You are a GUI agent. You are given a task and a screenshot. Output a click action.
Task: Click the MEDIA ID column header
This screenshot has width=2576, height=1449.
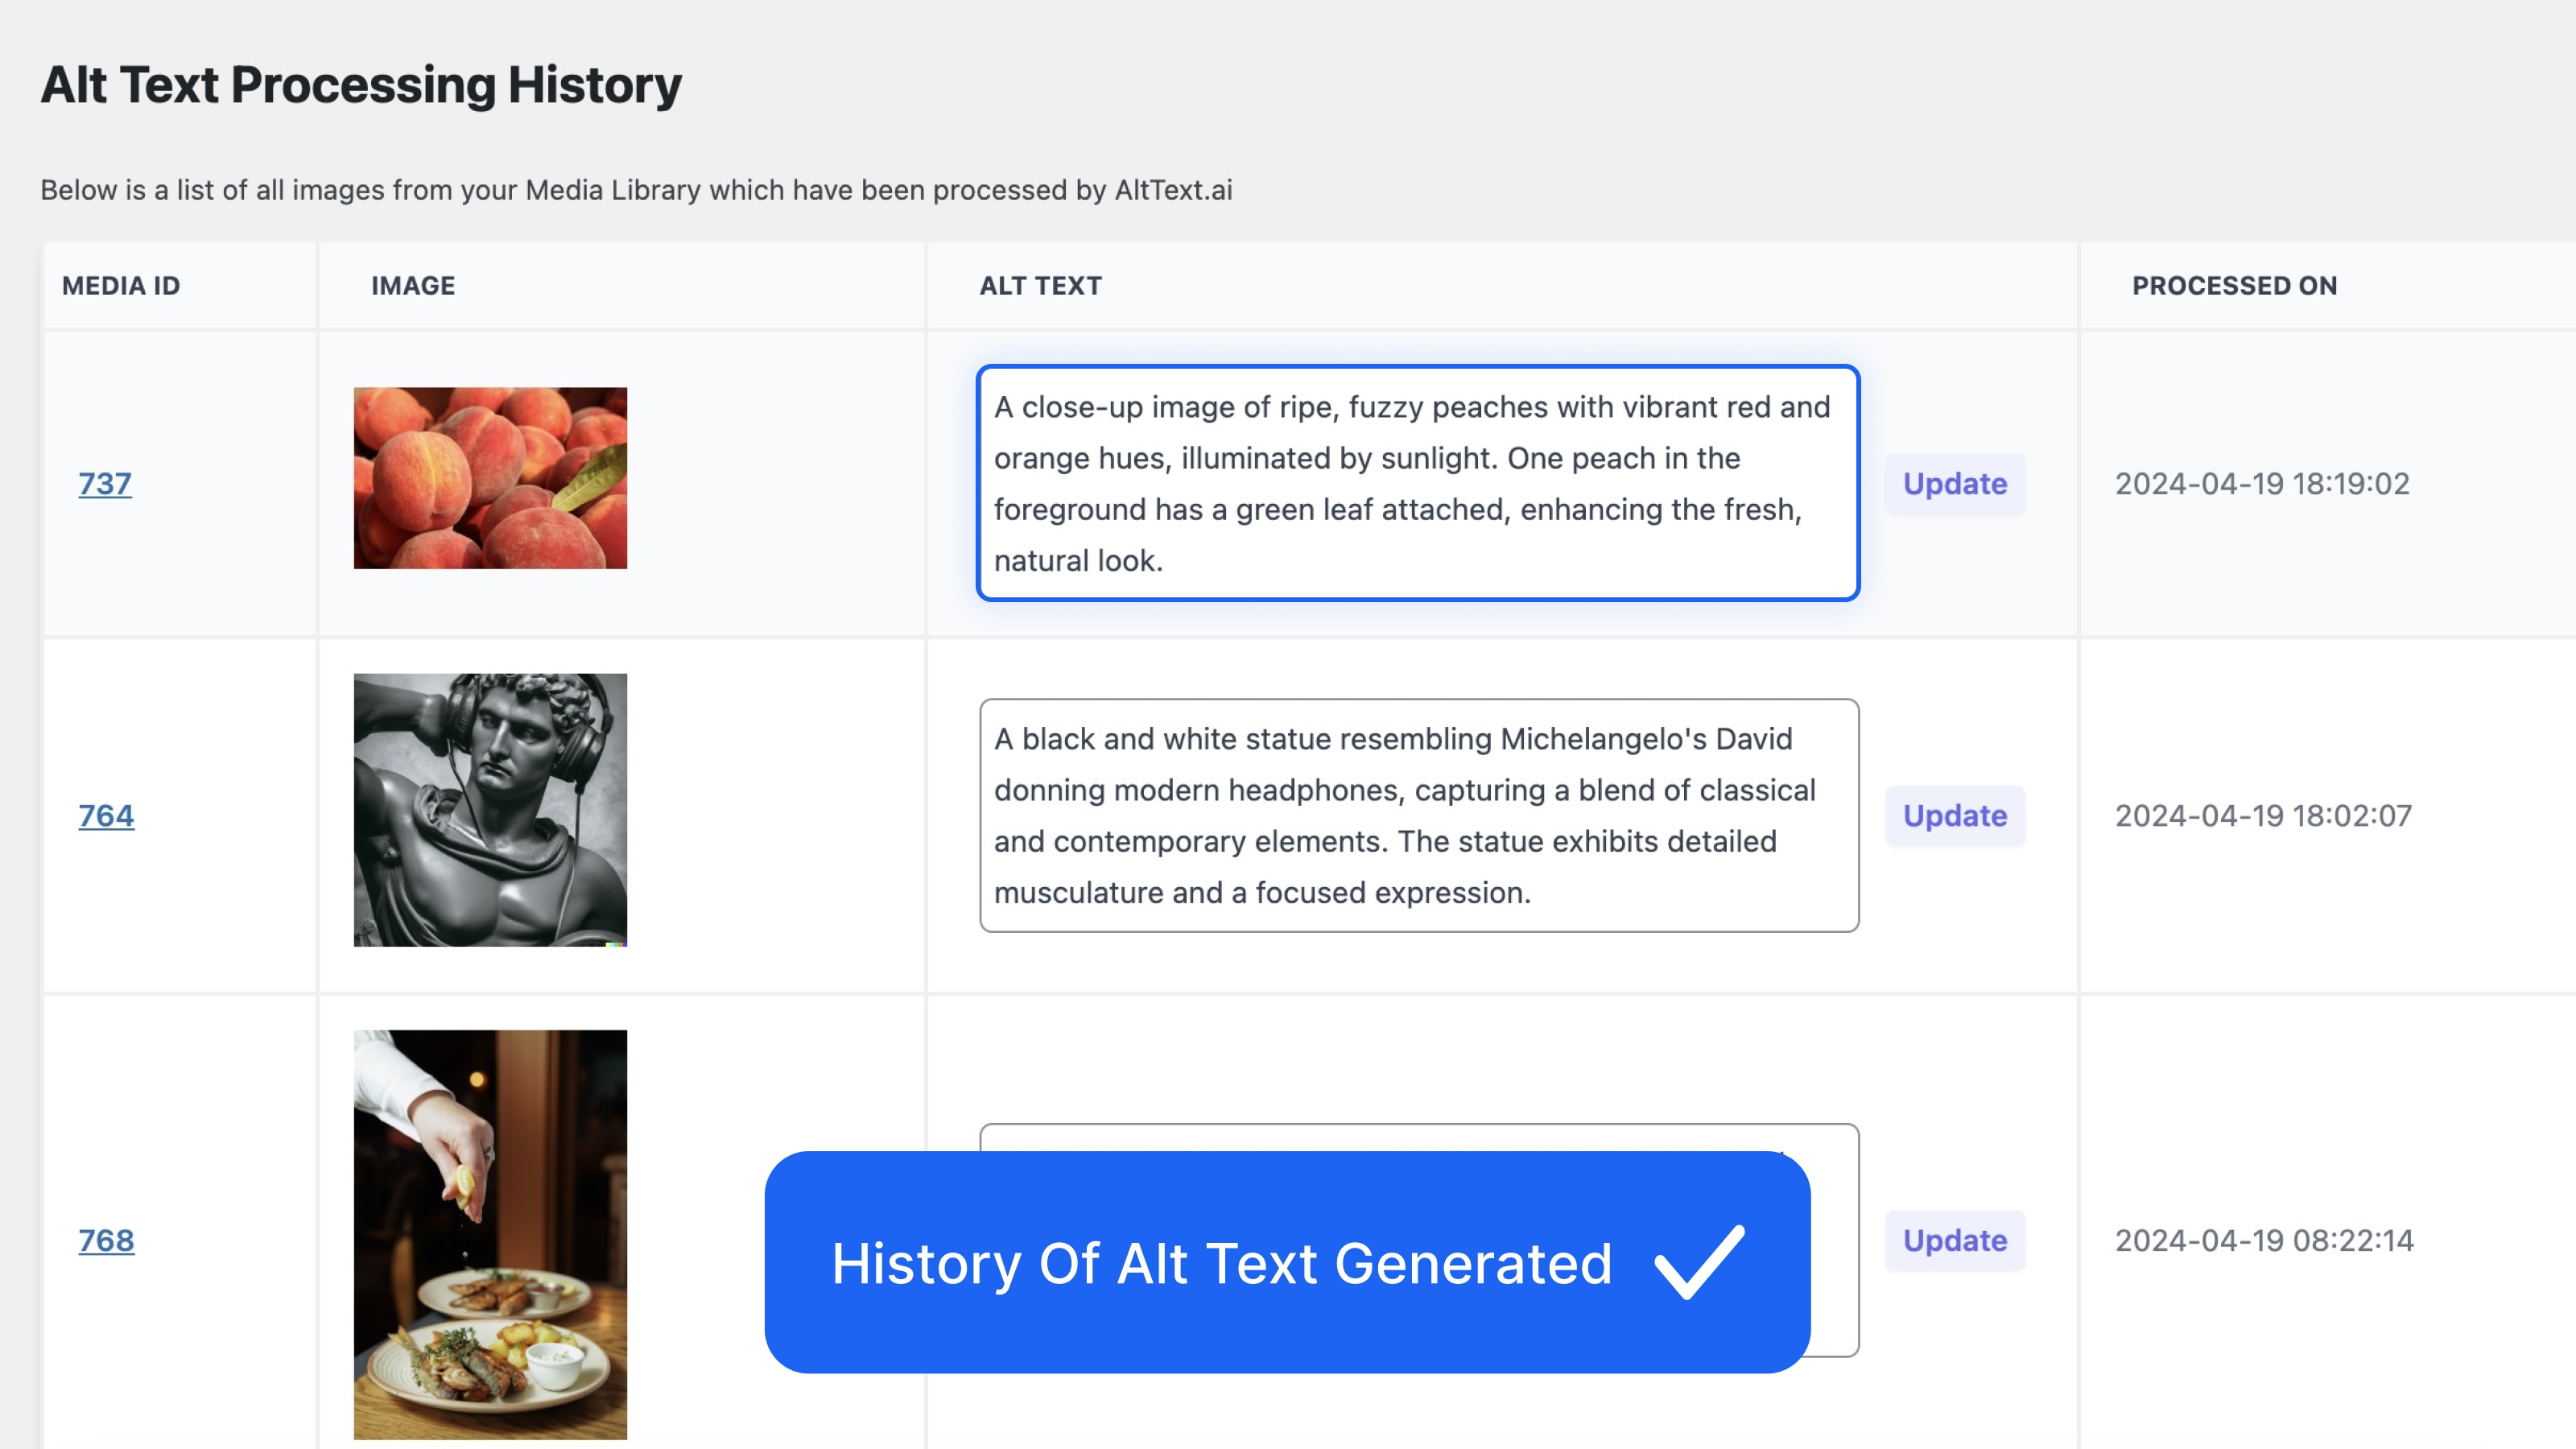click(x=120, y=285)
